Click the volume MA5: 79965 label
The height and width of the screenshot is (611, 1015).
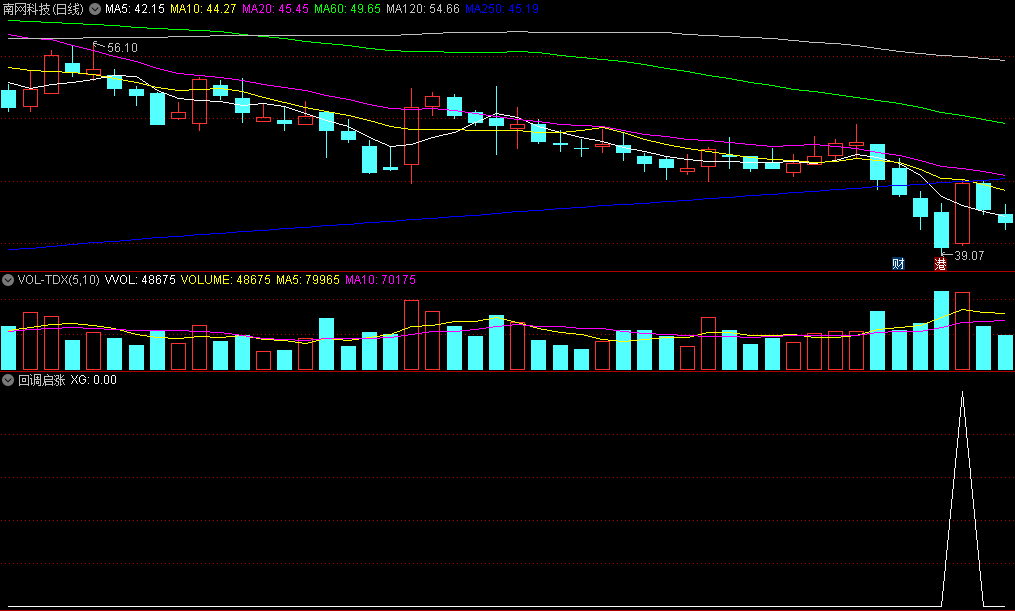tap(307, 280)
